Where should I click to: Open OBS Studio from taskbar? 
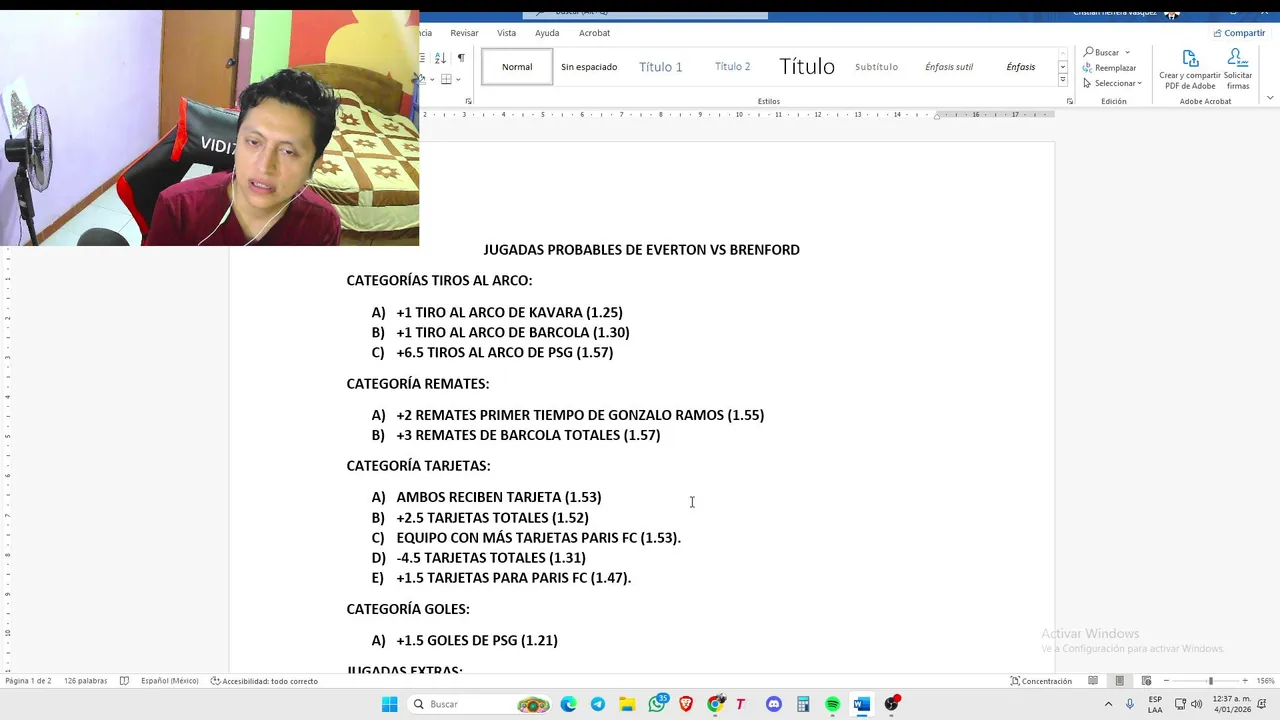click(892, 704)
